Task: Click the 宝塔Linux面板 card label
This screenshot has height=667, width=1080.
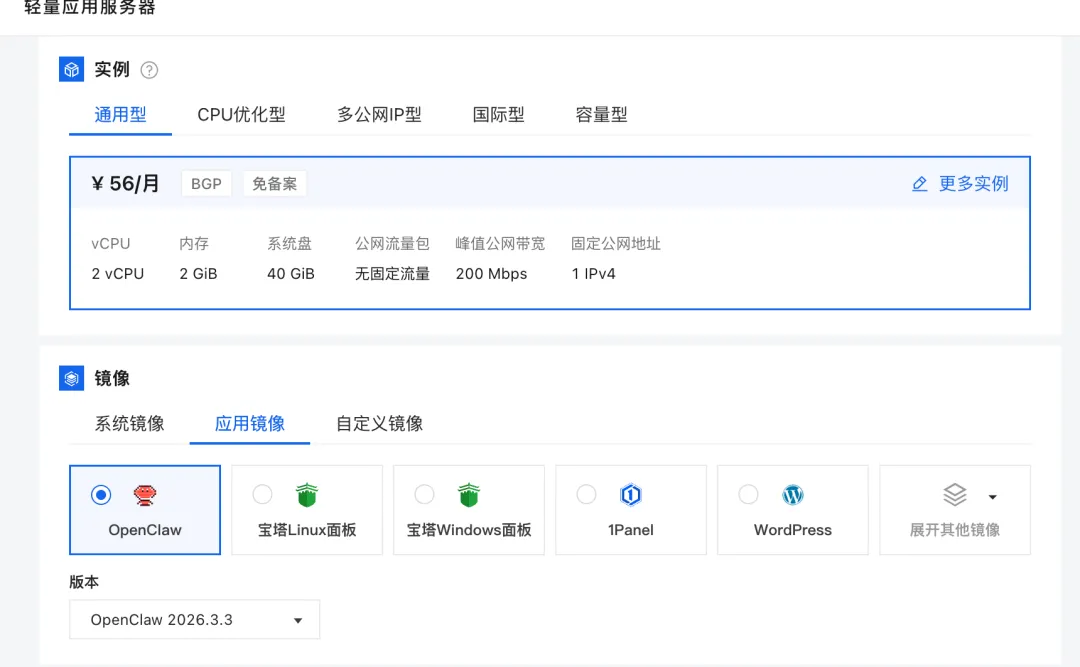Action: tap(307, 530)
